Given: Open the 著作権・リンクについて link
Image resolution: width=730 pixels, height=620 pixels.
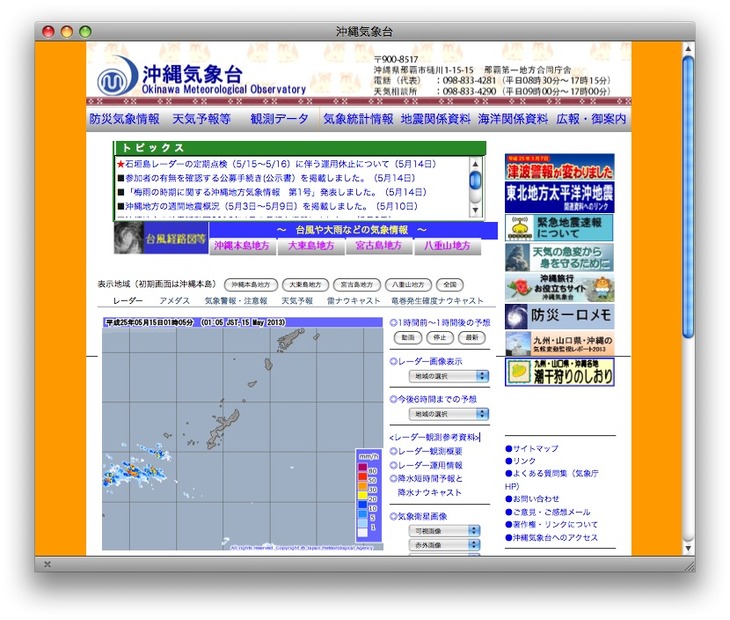Looking at the screenshot, I should click(x=552, y=525).
